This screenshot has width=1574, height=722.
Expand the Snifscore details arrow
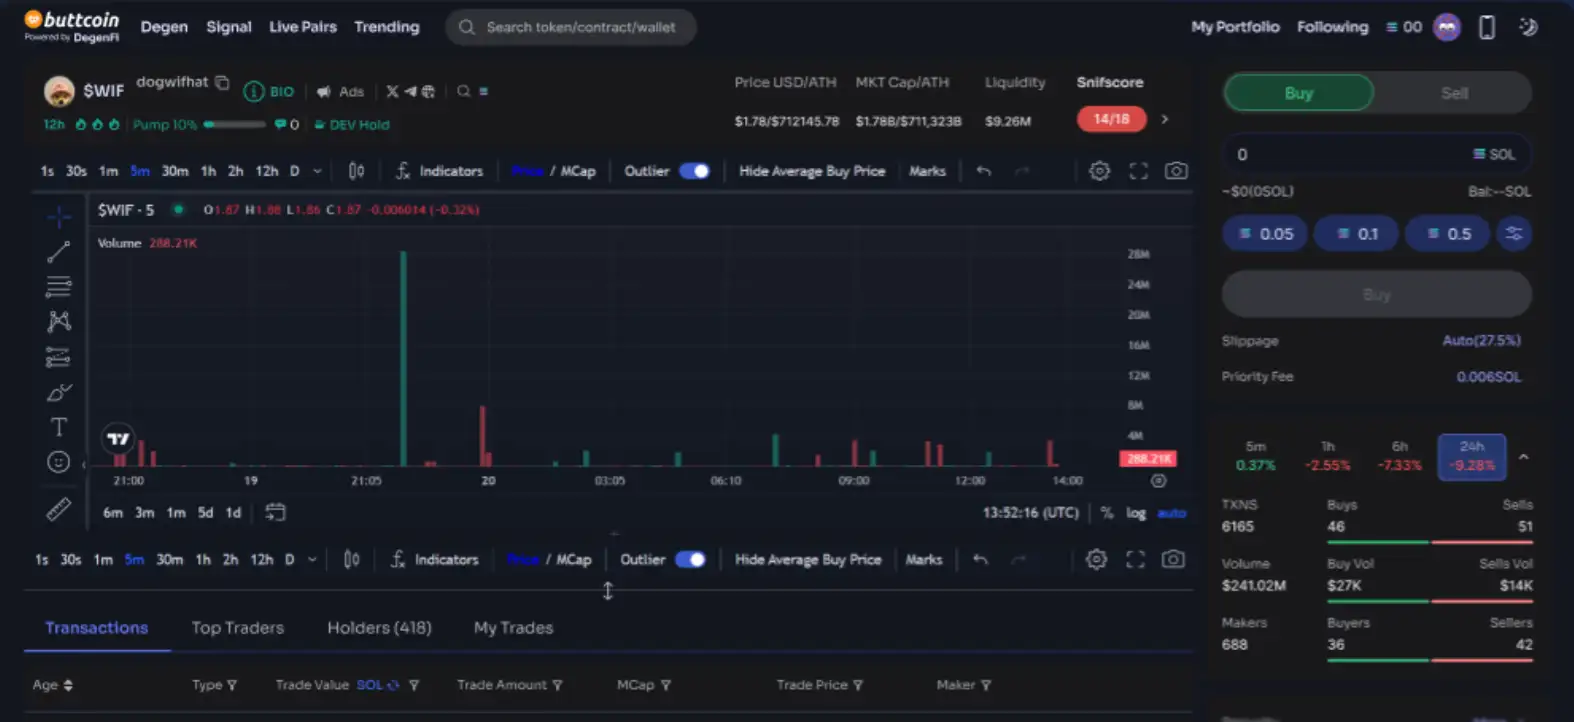(1165, 119)
